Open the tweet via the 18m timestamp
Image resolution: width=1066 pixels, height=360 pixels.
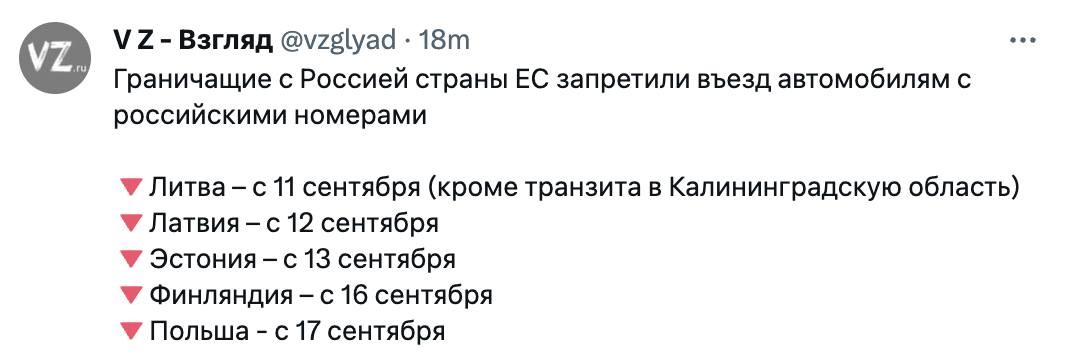445,41
